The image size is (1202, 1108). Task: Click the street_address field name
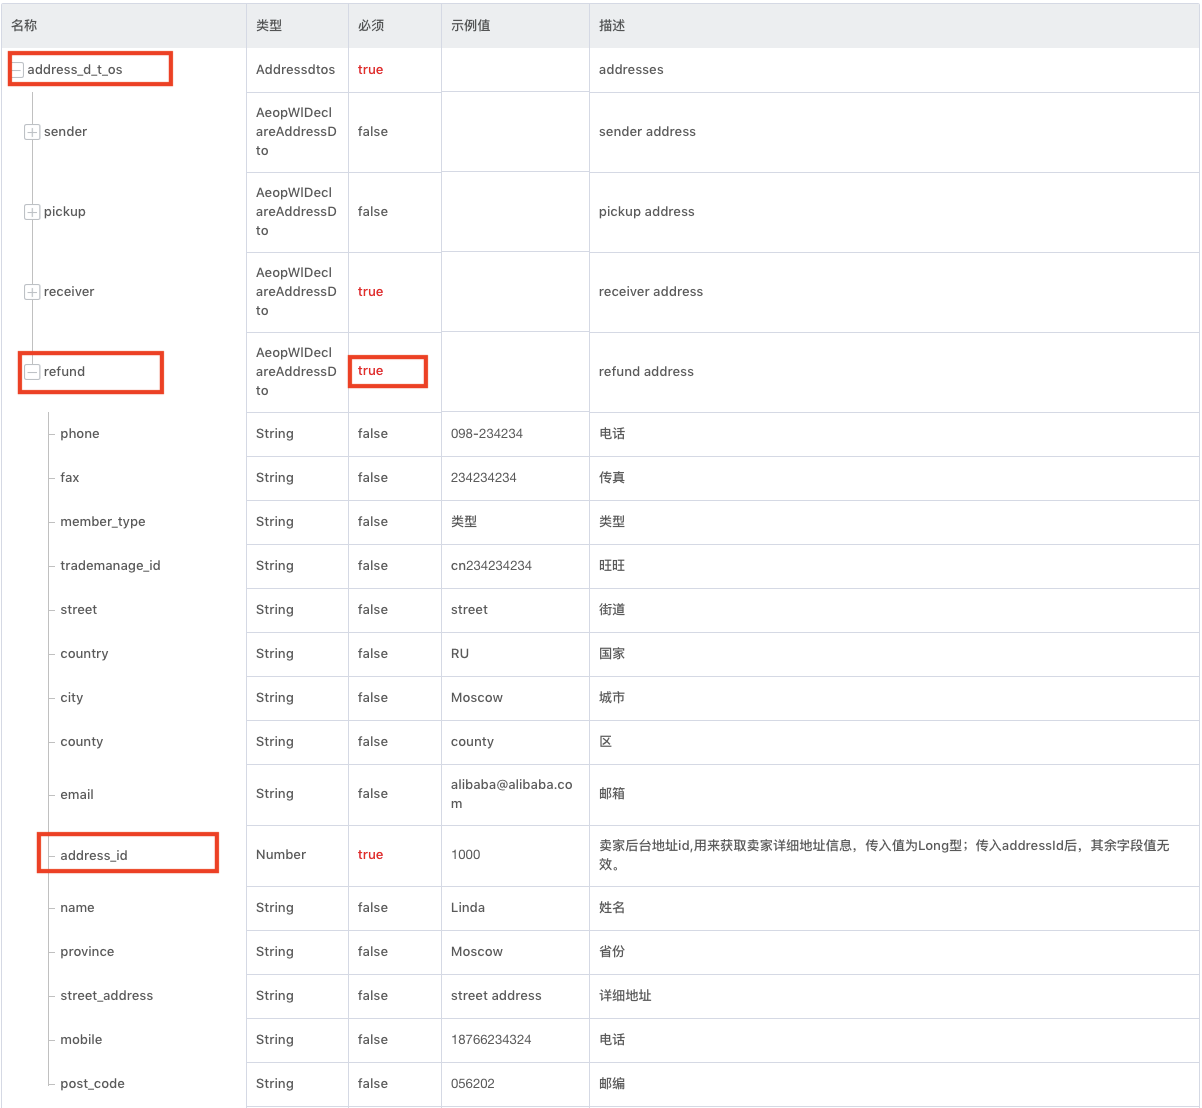pos(107,996)
